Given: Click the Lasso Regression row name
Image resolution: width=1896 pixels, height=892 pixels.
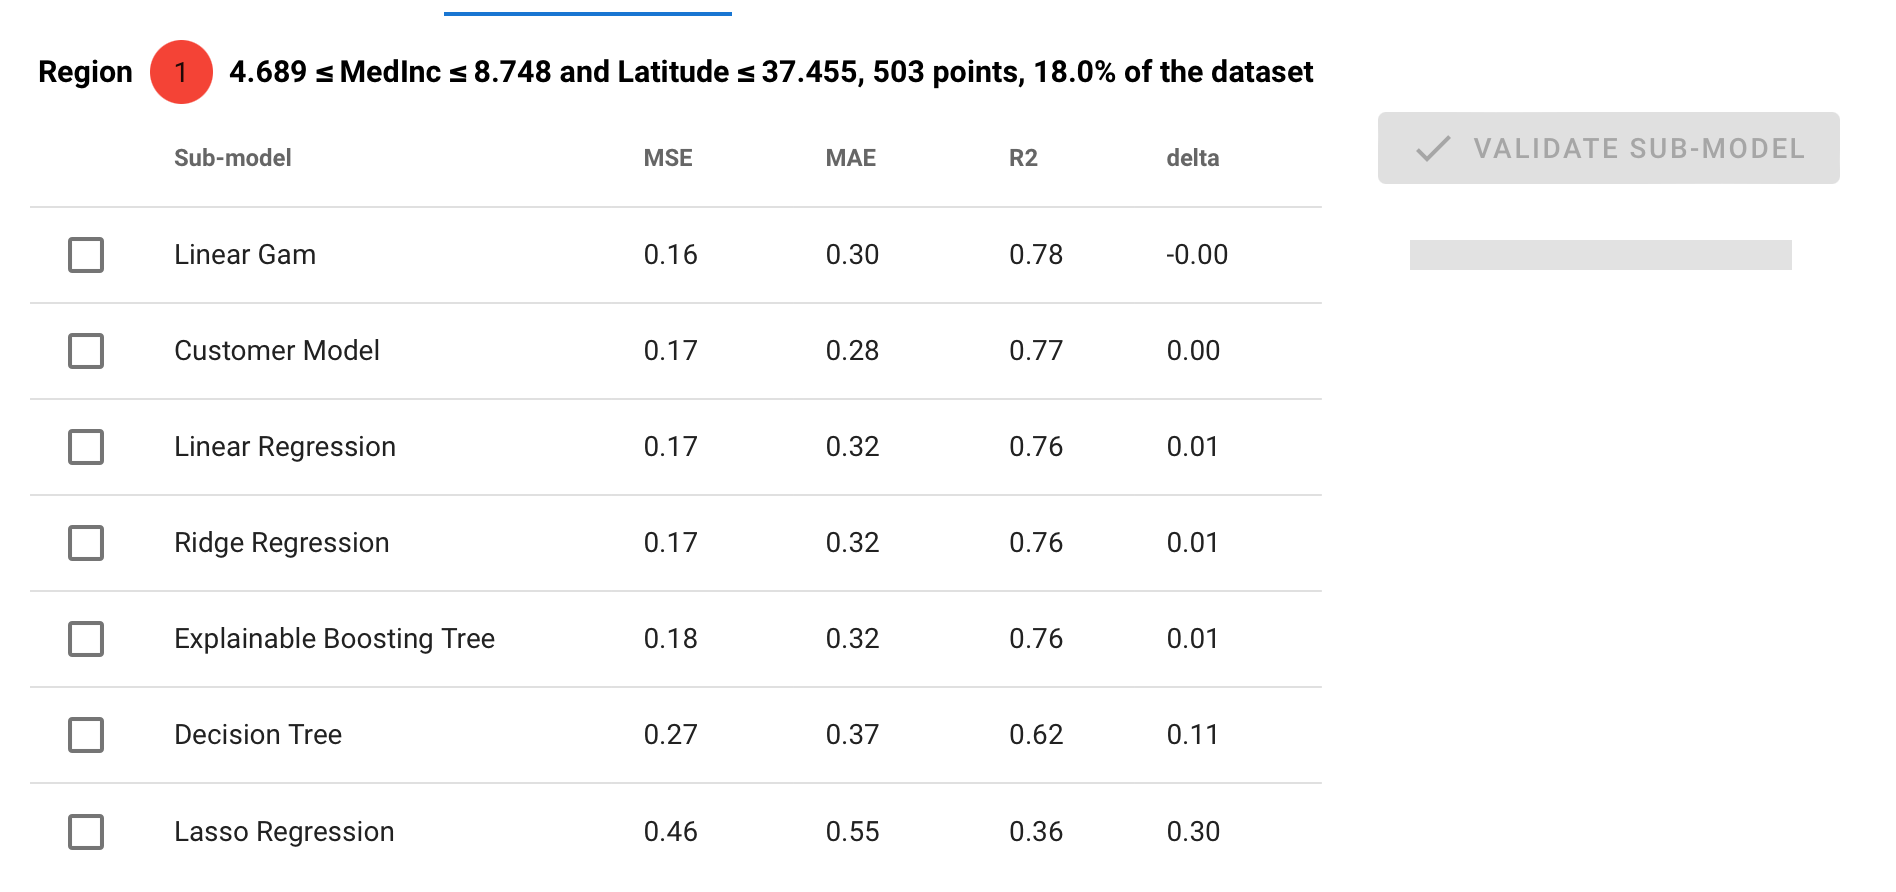Looking at the screenshot, I should coord(284,832).
